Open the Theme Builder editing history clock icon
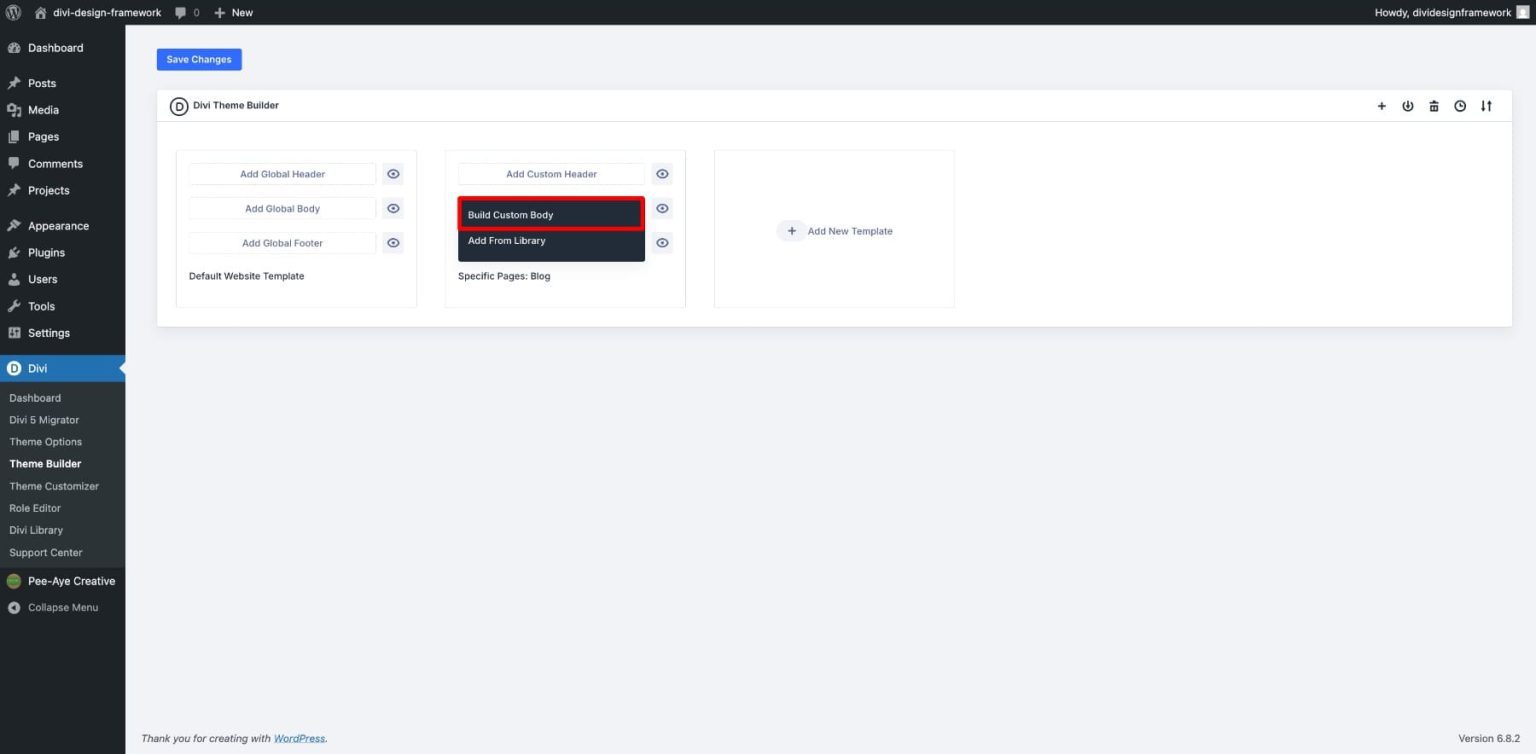 (1460, 105)
